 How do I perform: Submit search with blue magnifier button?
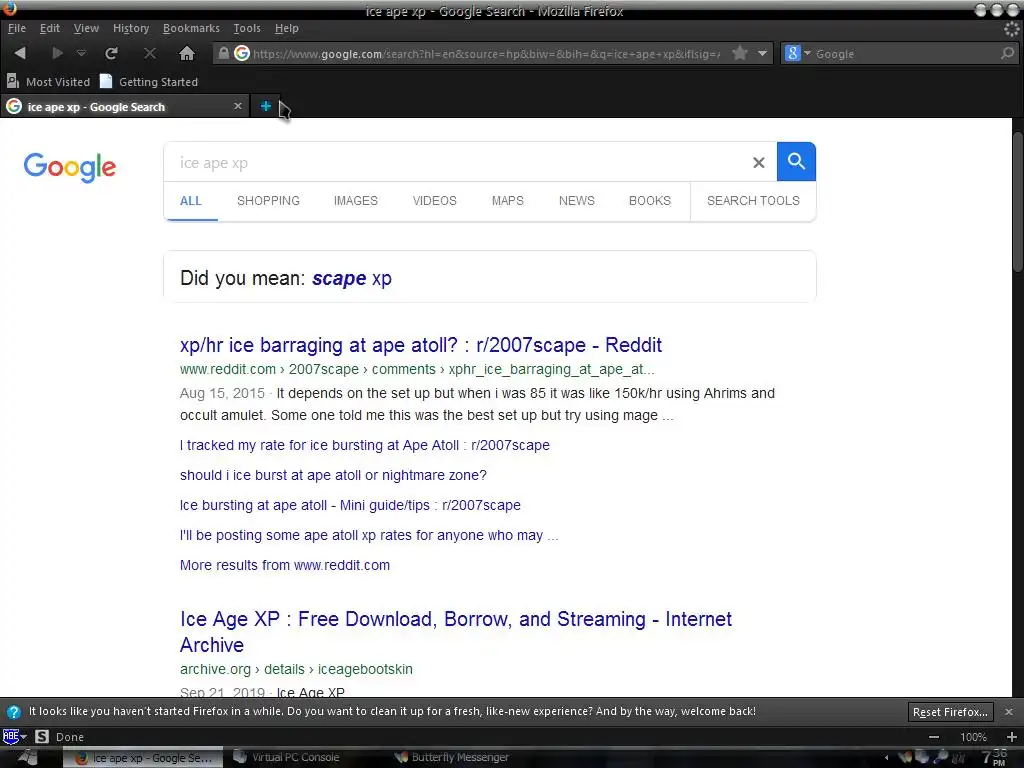click(x=796, y=161)
